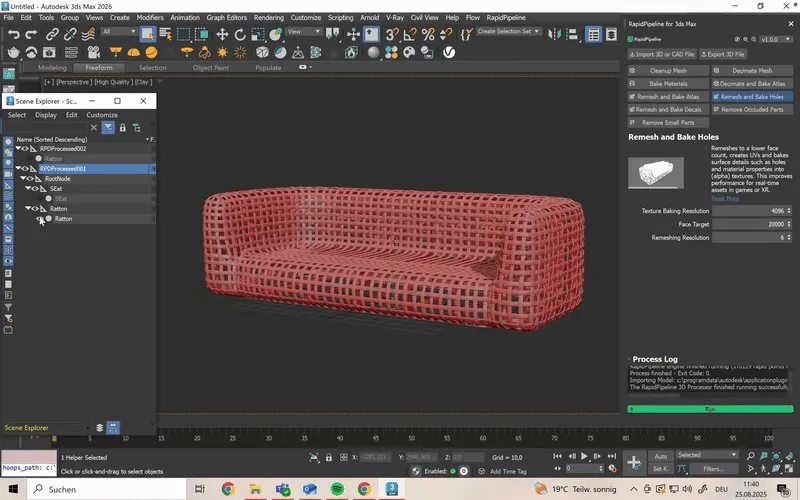Click the Select by Name icon
Screen dimensions: 800x500
point(166,34)
